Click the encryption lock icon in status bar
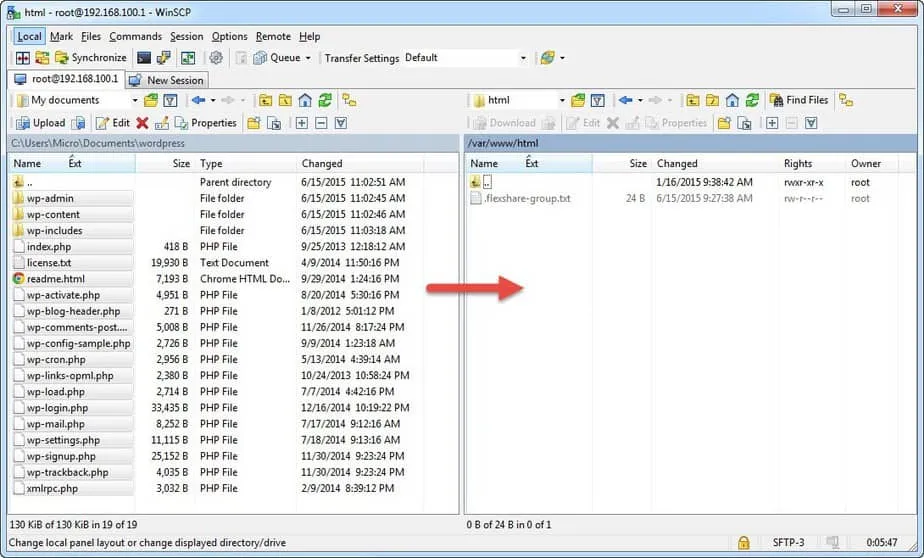 pos(743,543)
